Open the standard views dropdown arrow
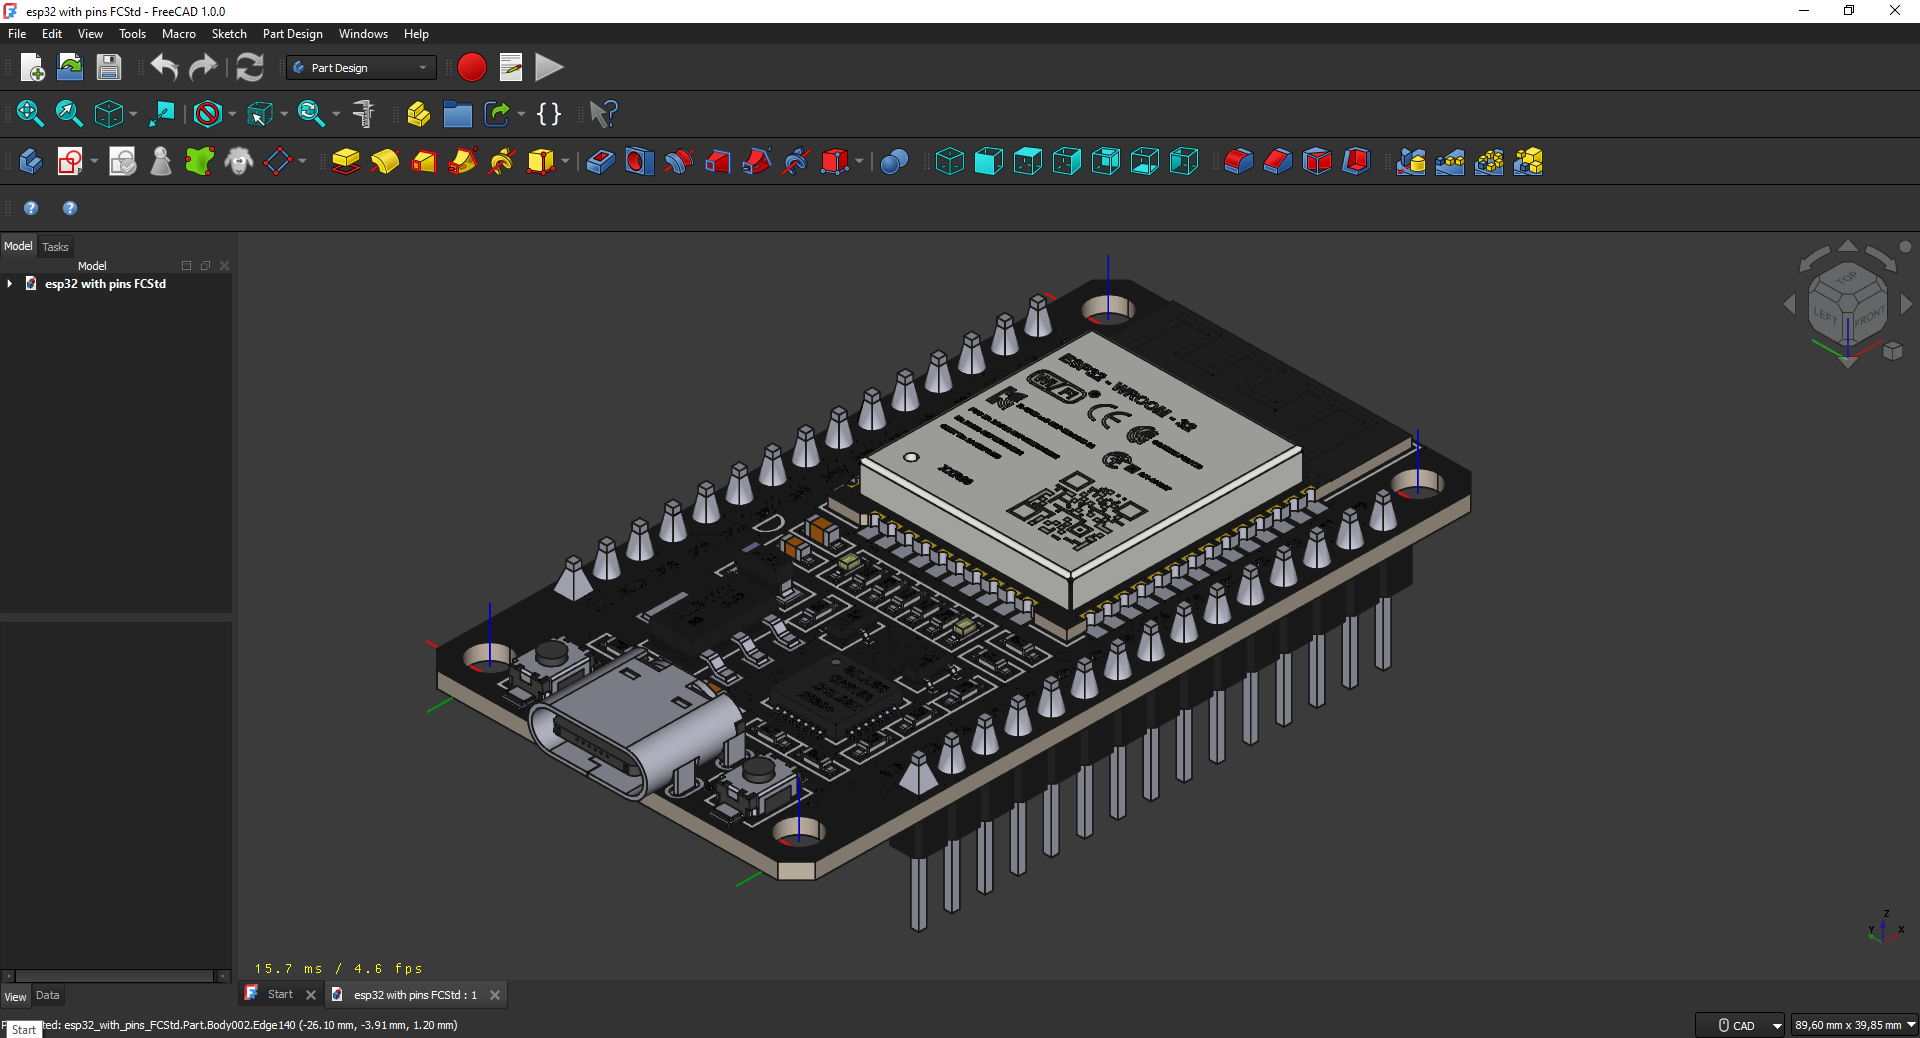1920x1038 pixels. pos(133,114)
